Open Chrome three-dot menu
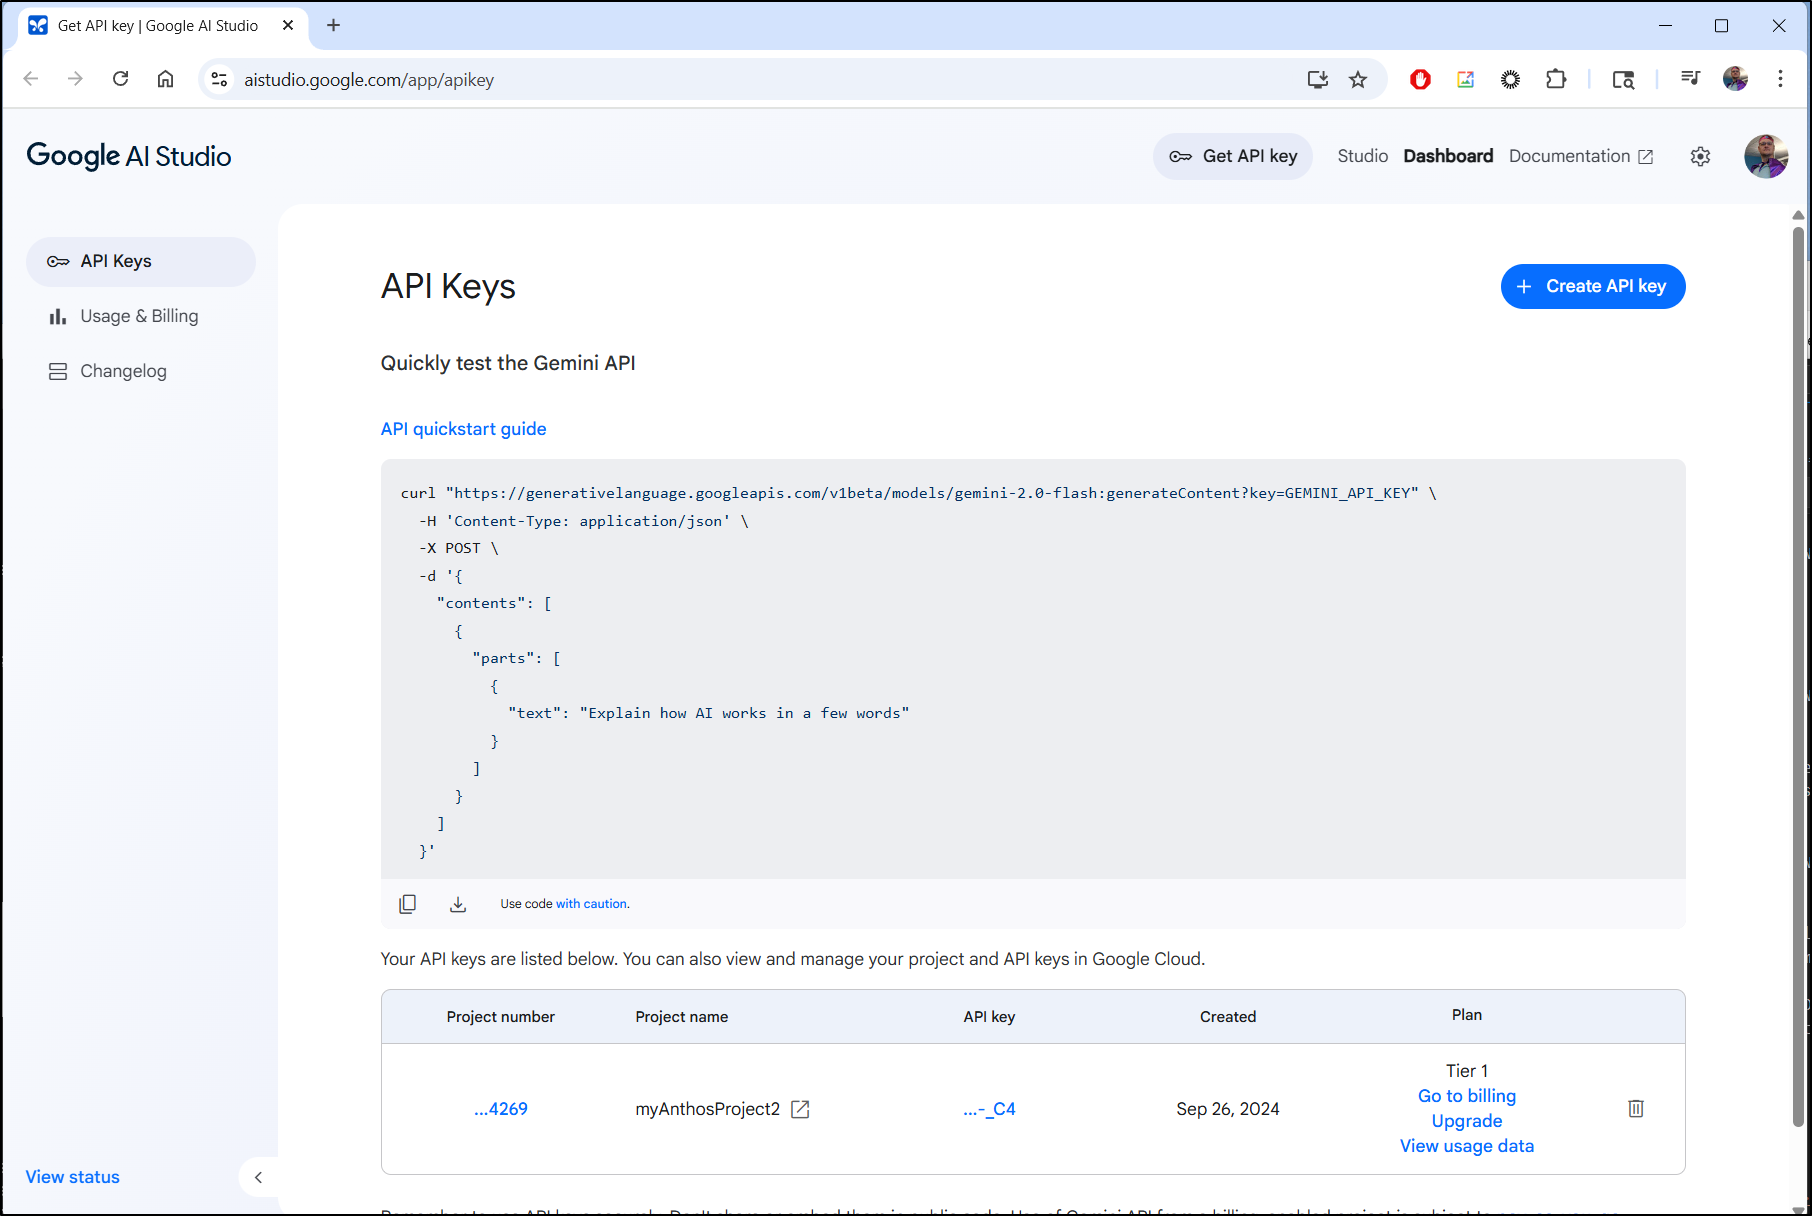 point(1780,79)
